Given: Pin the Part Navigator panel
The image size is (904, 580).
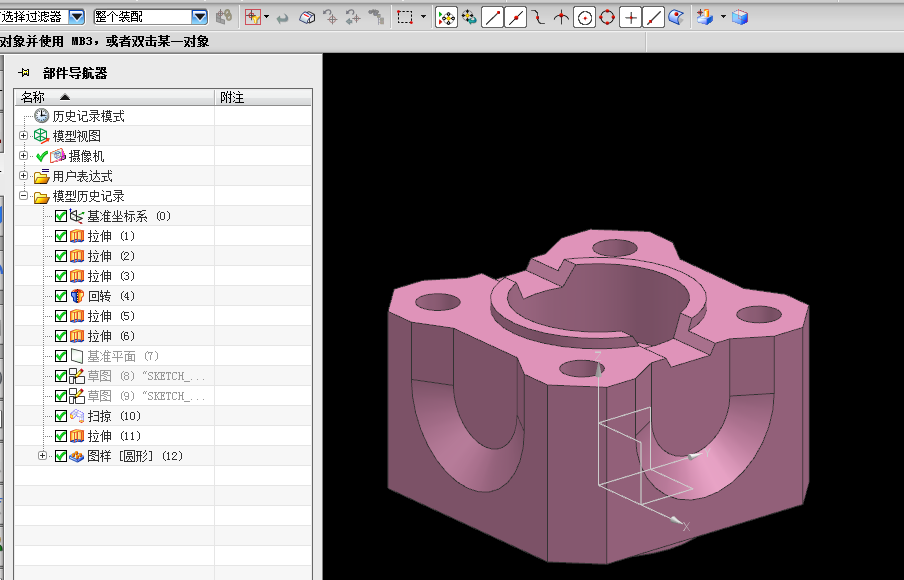Looking at the screenshot, I should pyautogui.click(x=24, y=73).
